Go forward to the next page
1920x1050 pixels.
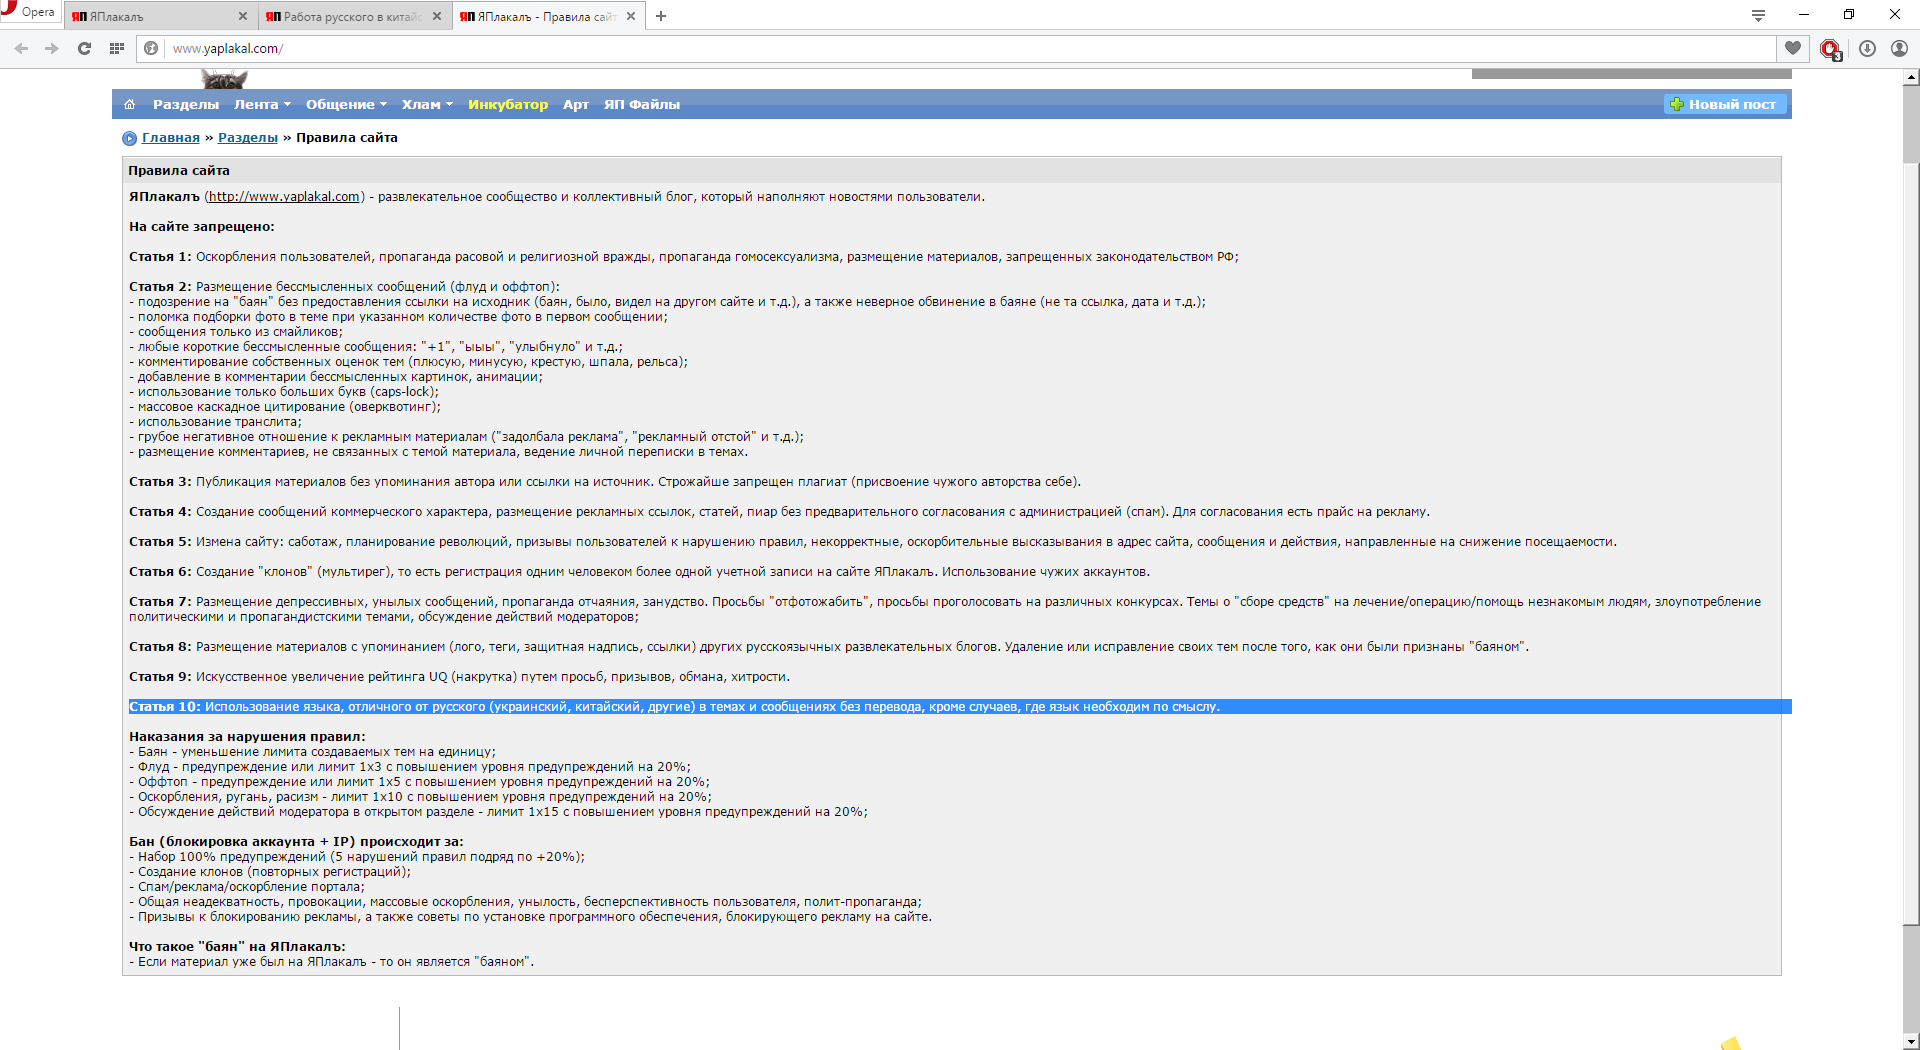tap(52, 48)
